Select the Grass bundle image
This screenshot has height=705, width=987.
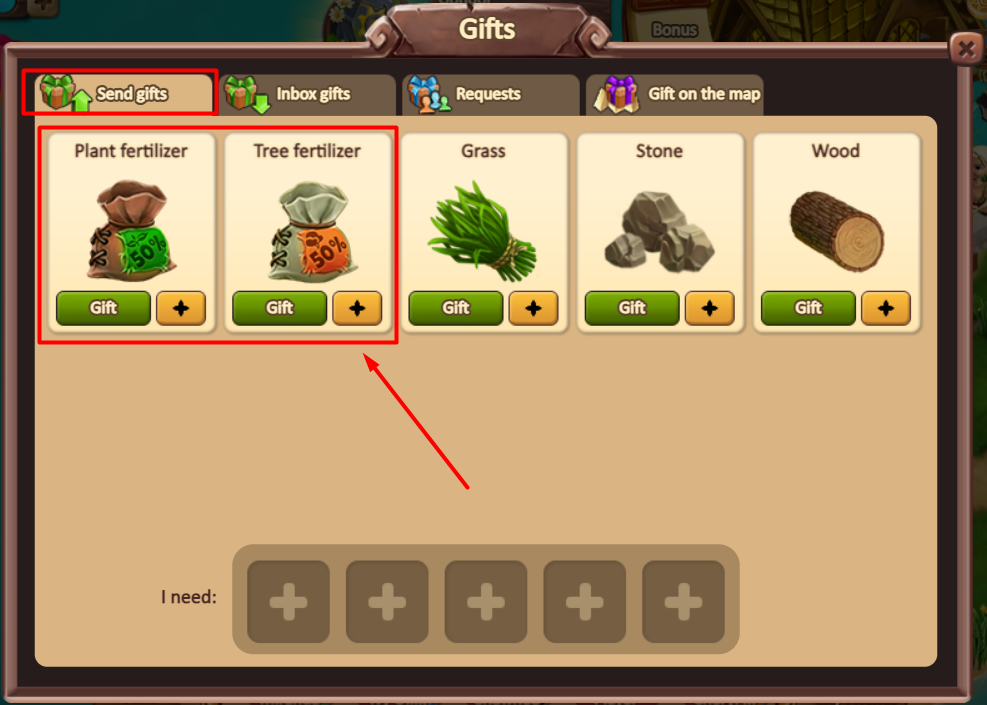[483, 231]
